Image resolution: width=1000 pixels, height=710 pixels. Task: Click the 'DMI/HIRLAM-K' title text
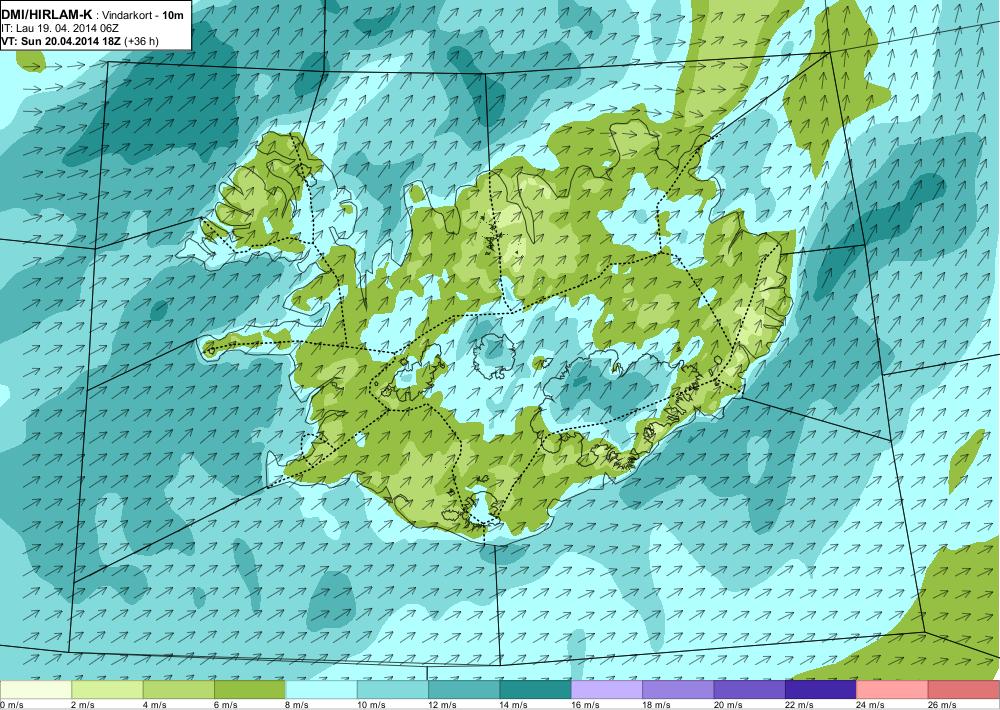tap(47, 15)
